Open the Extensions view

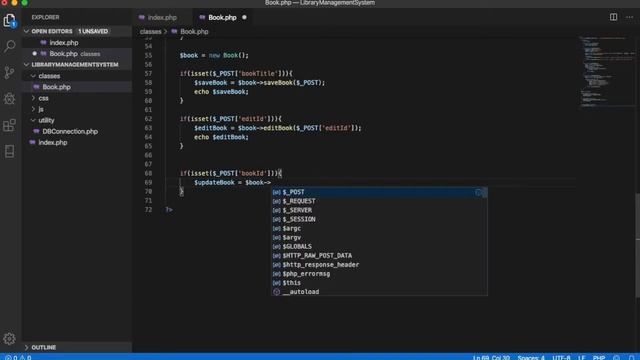[9, 125]
